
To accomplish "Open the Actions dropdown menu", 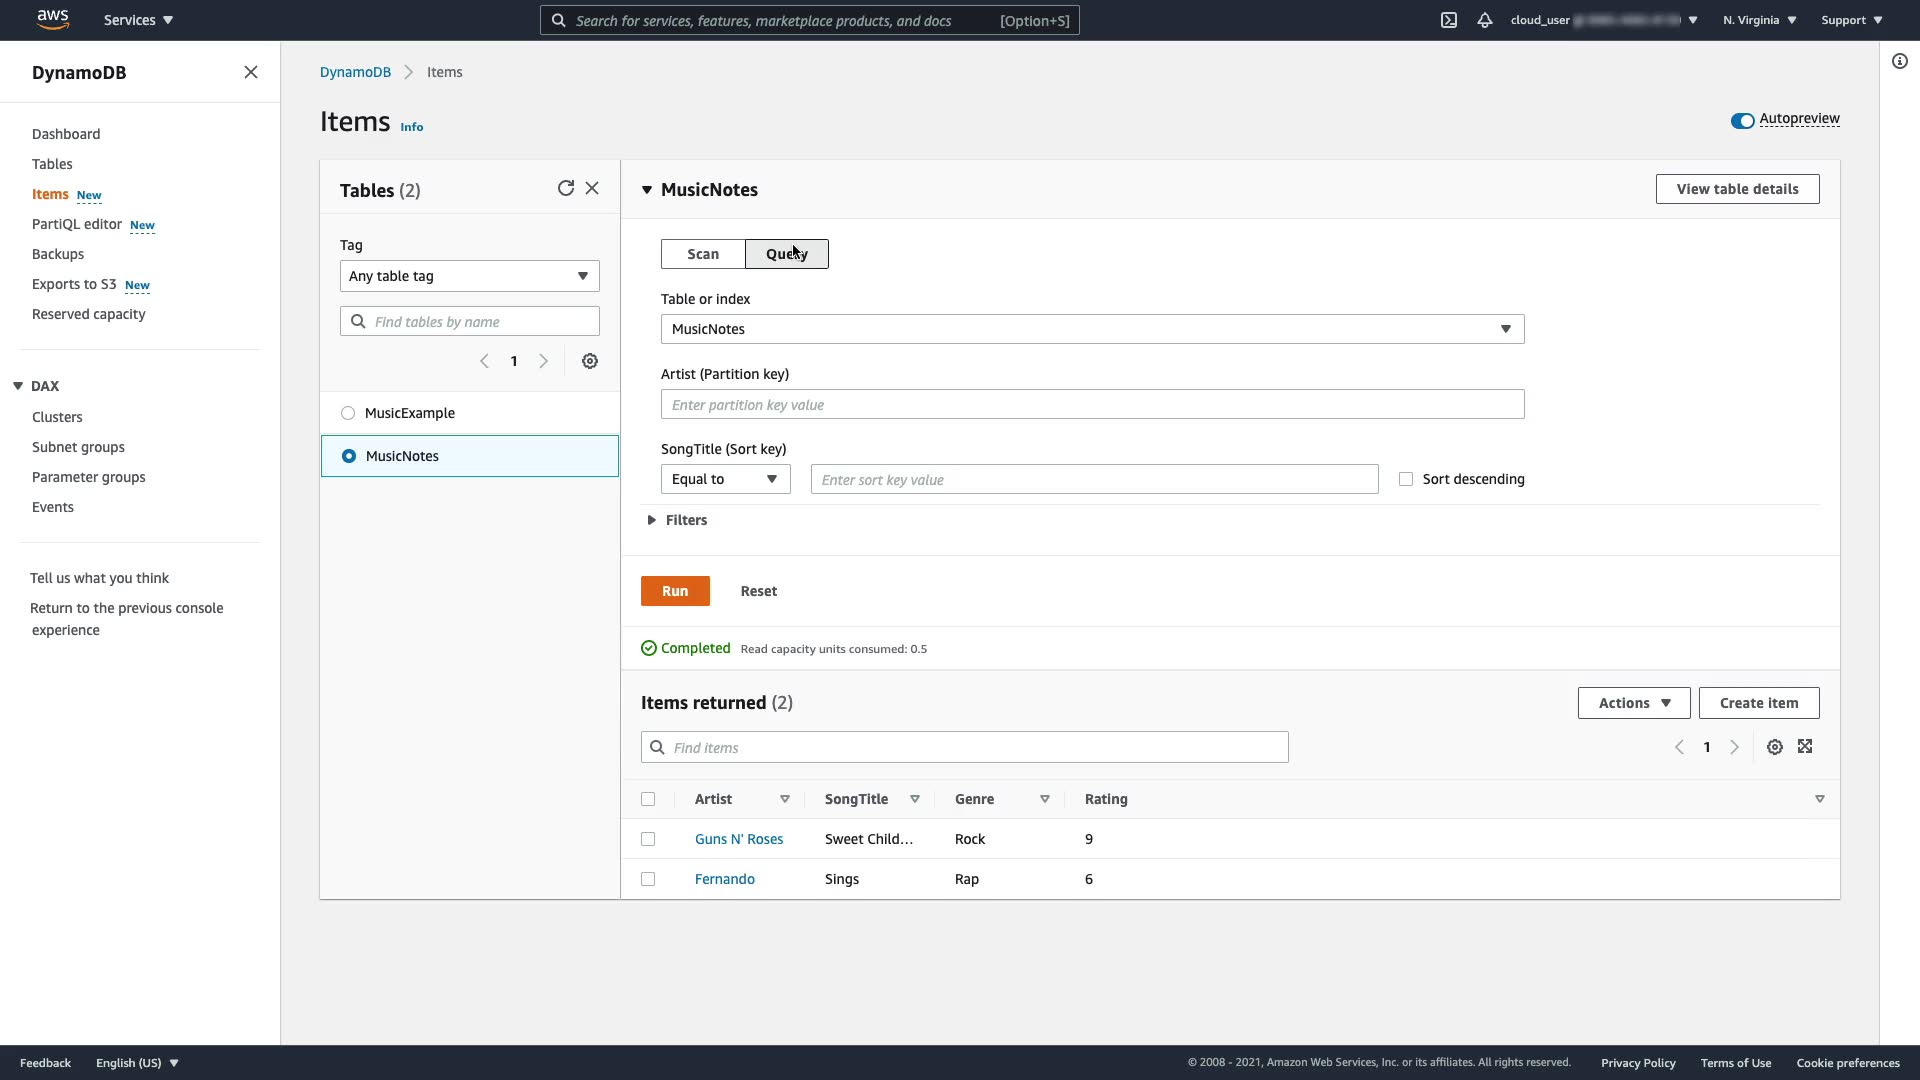I will [x=1633, y=703].
